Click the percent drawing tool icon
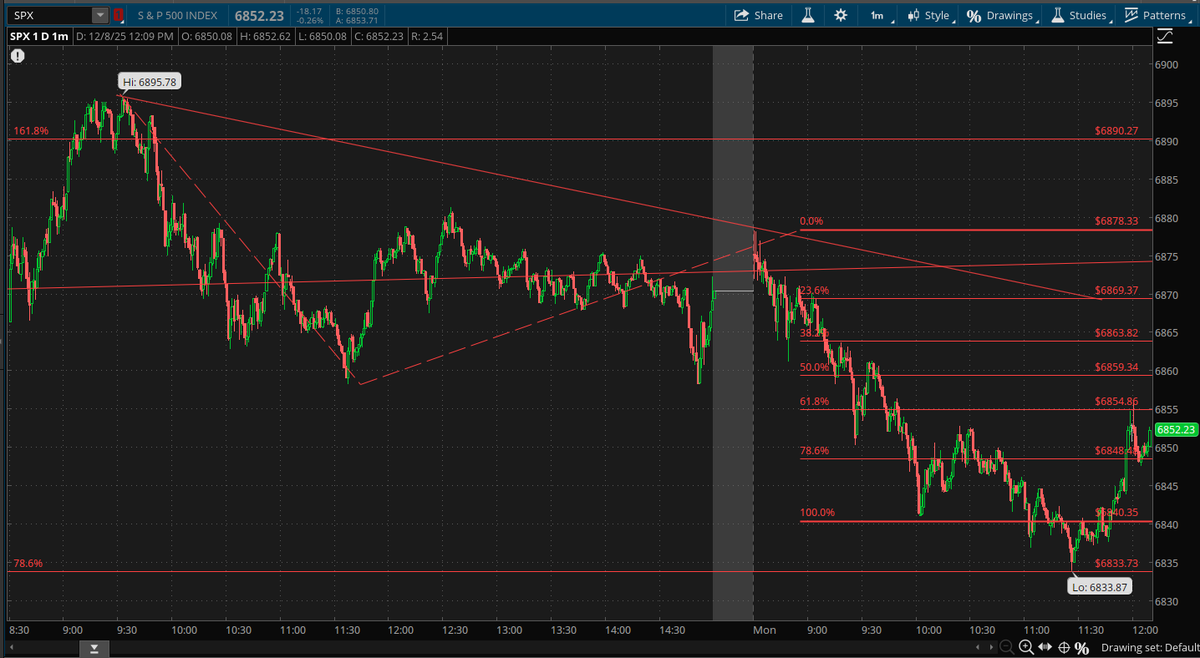The width and height of the screenshot is (1200, 658). [1081, 648]
